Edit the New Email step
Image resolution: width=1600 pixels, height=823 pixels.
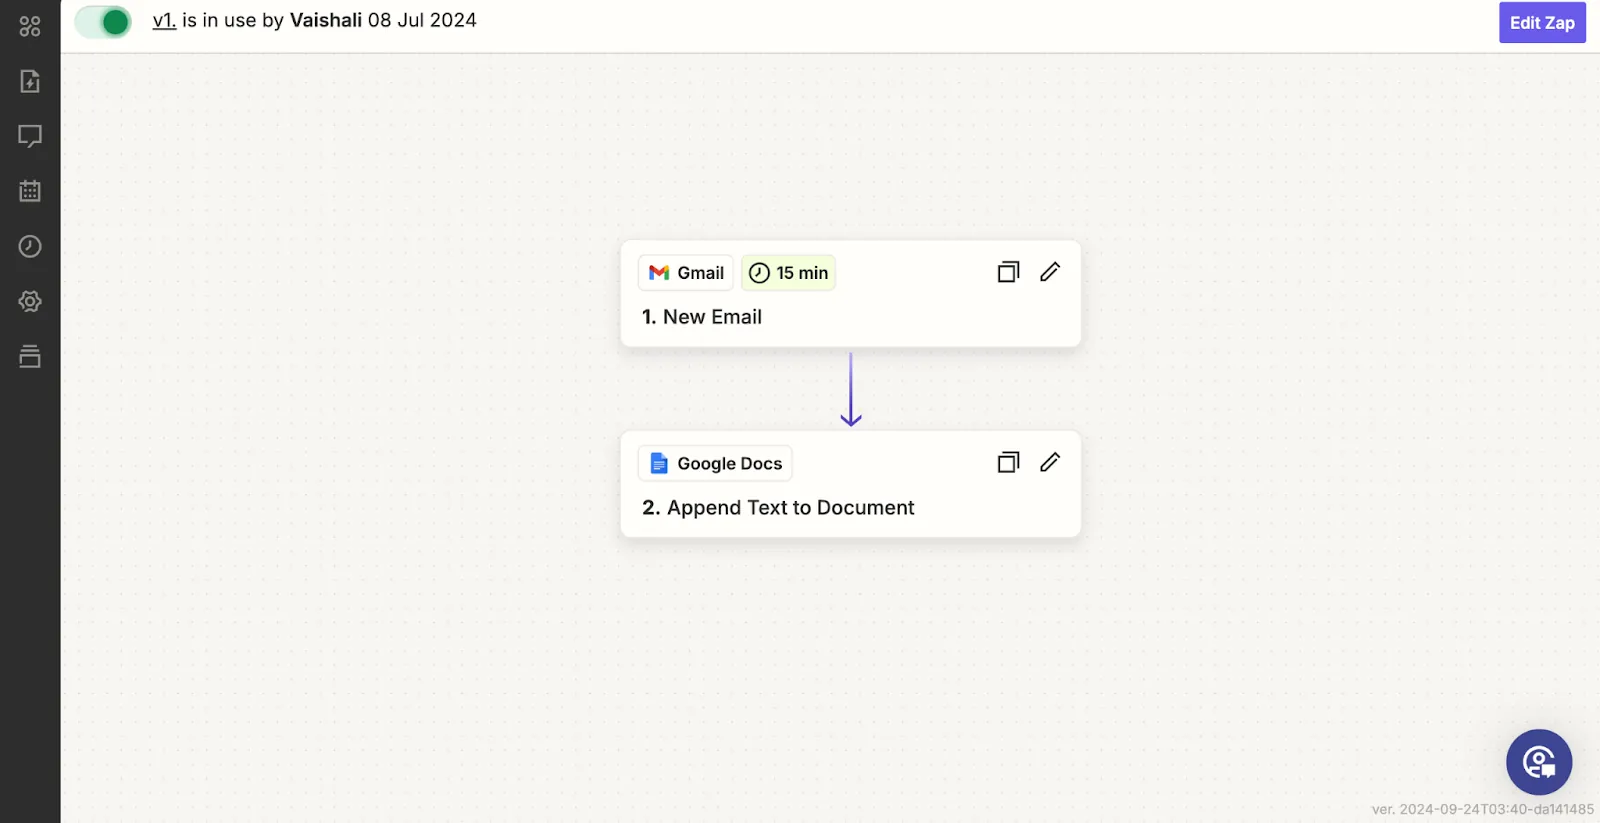[1050, 272]
